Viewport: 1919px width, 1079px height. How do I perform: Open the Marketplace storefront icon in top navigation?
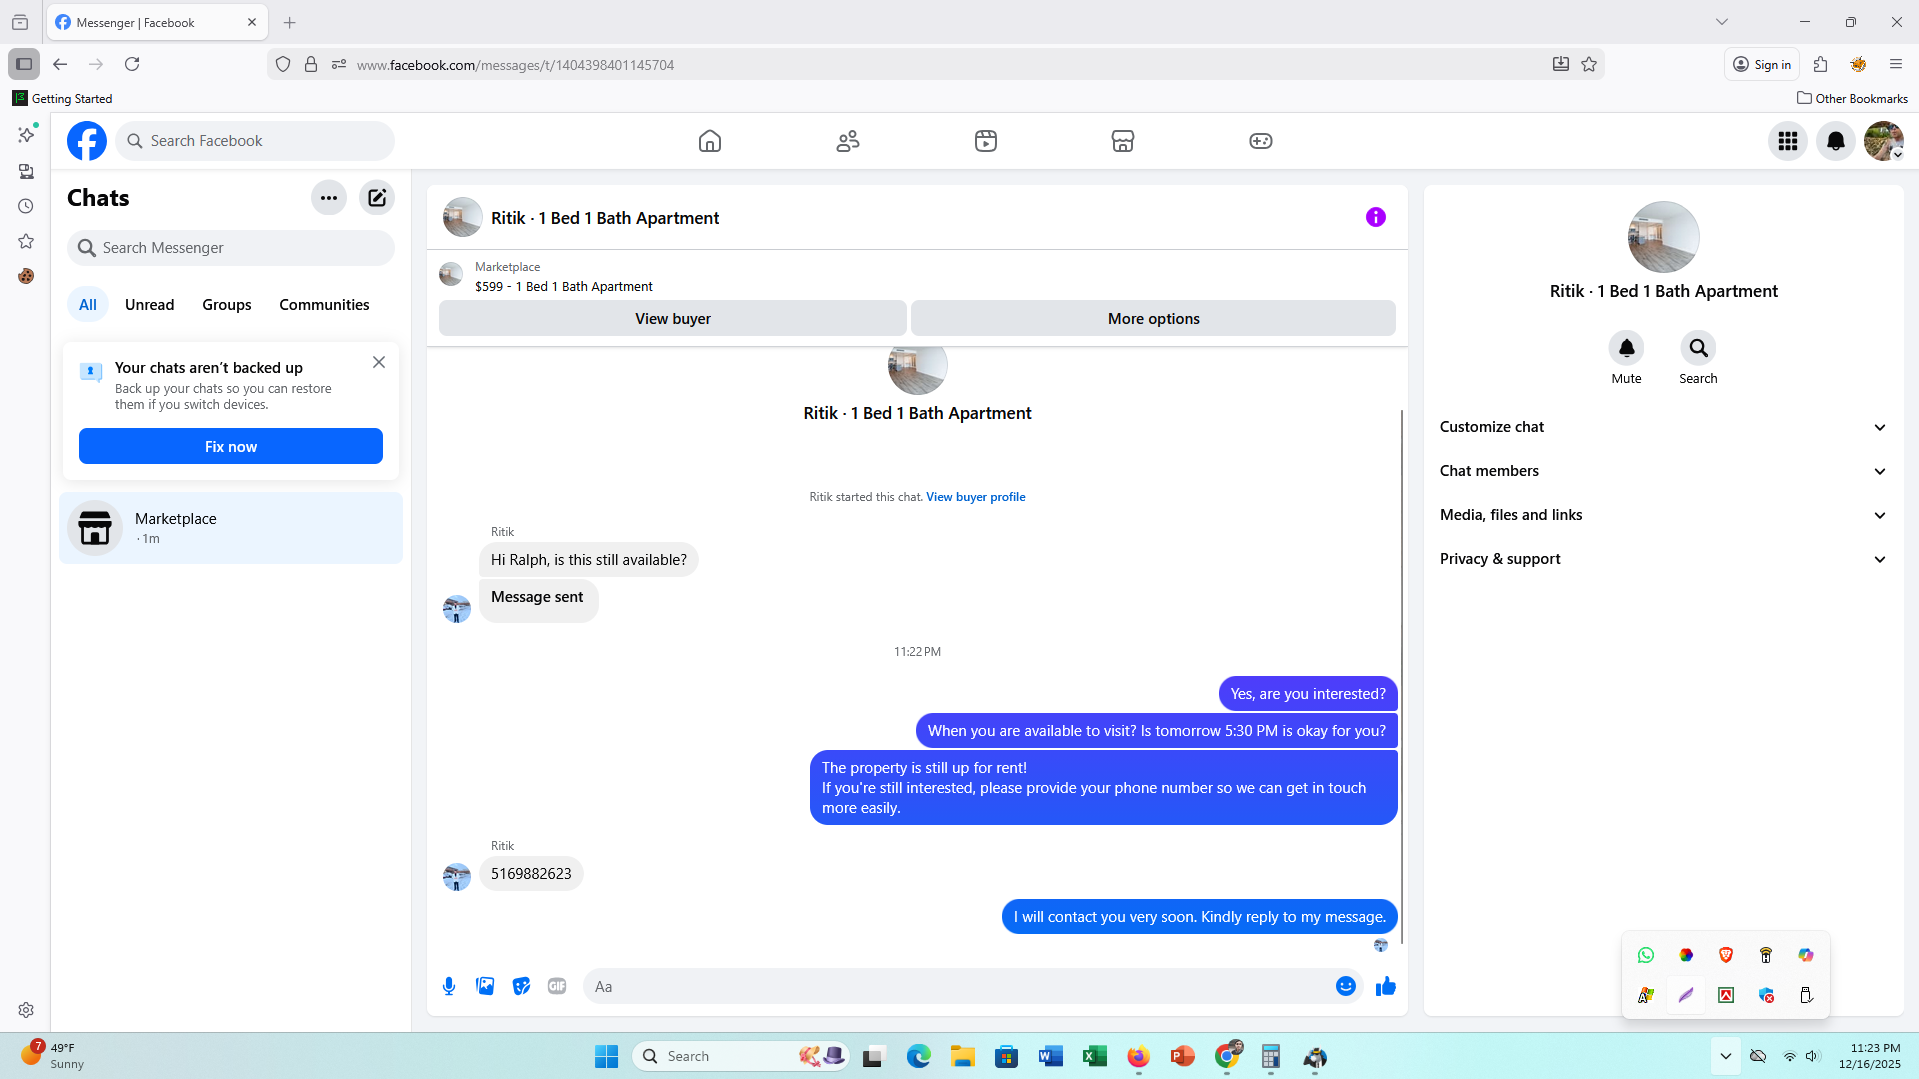click(1123, 141)
